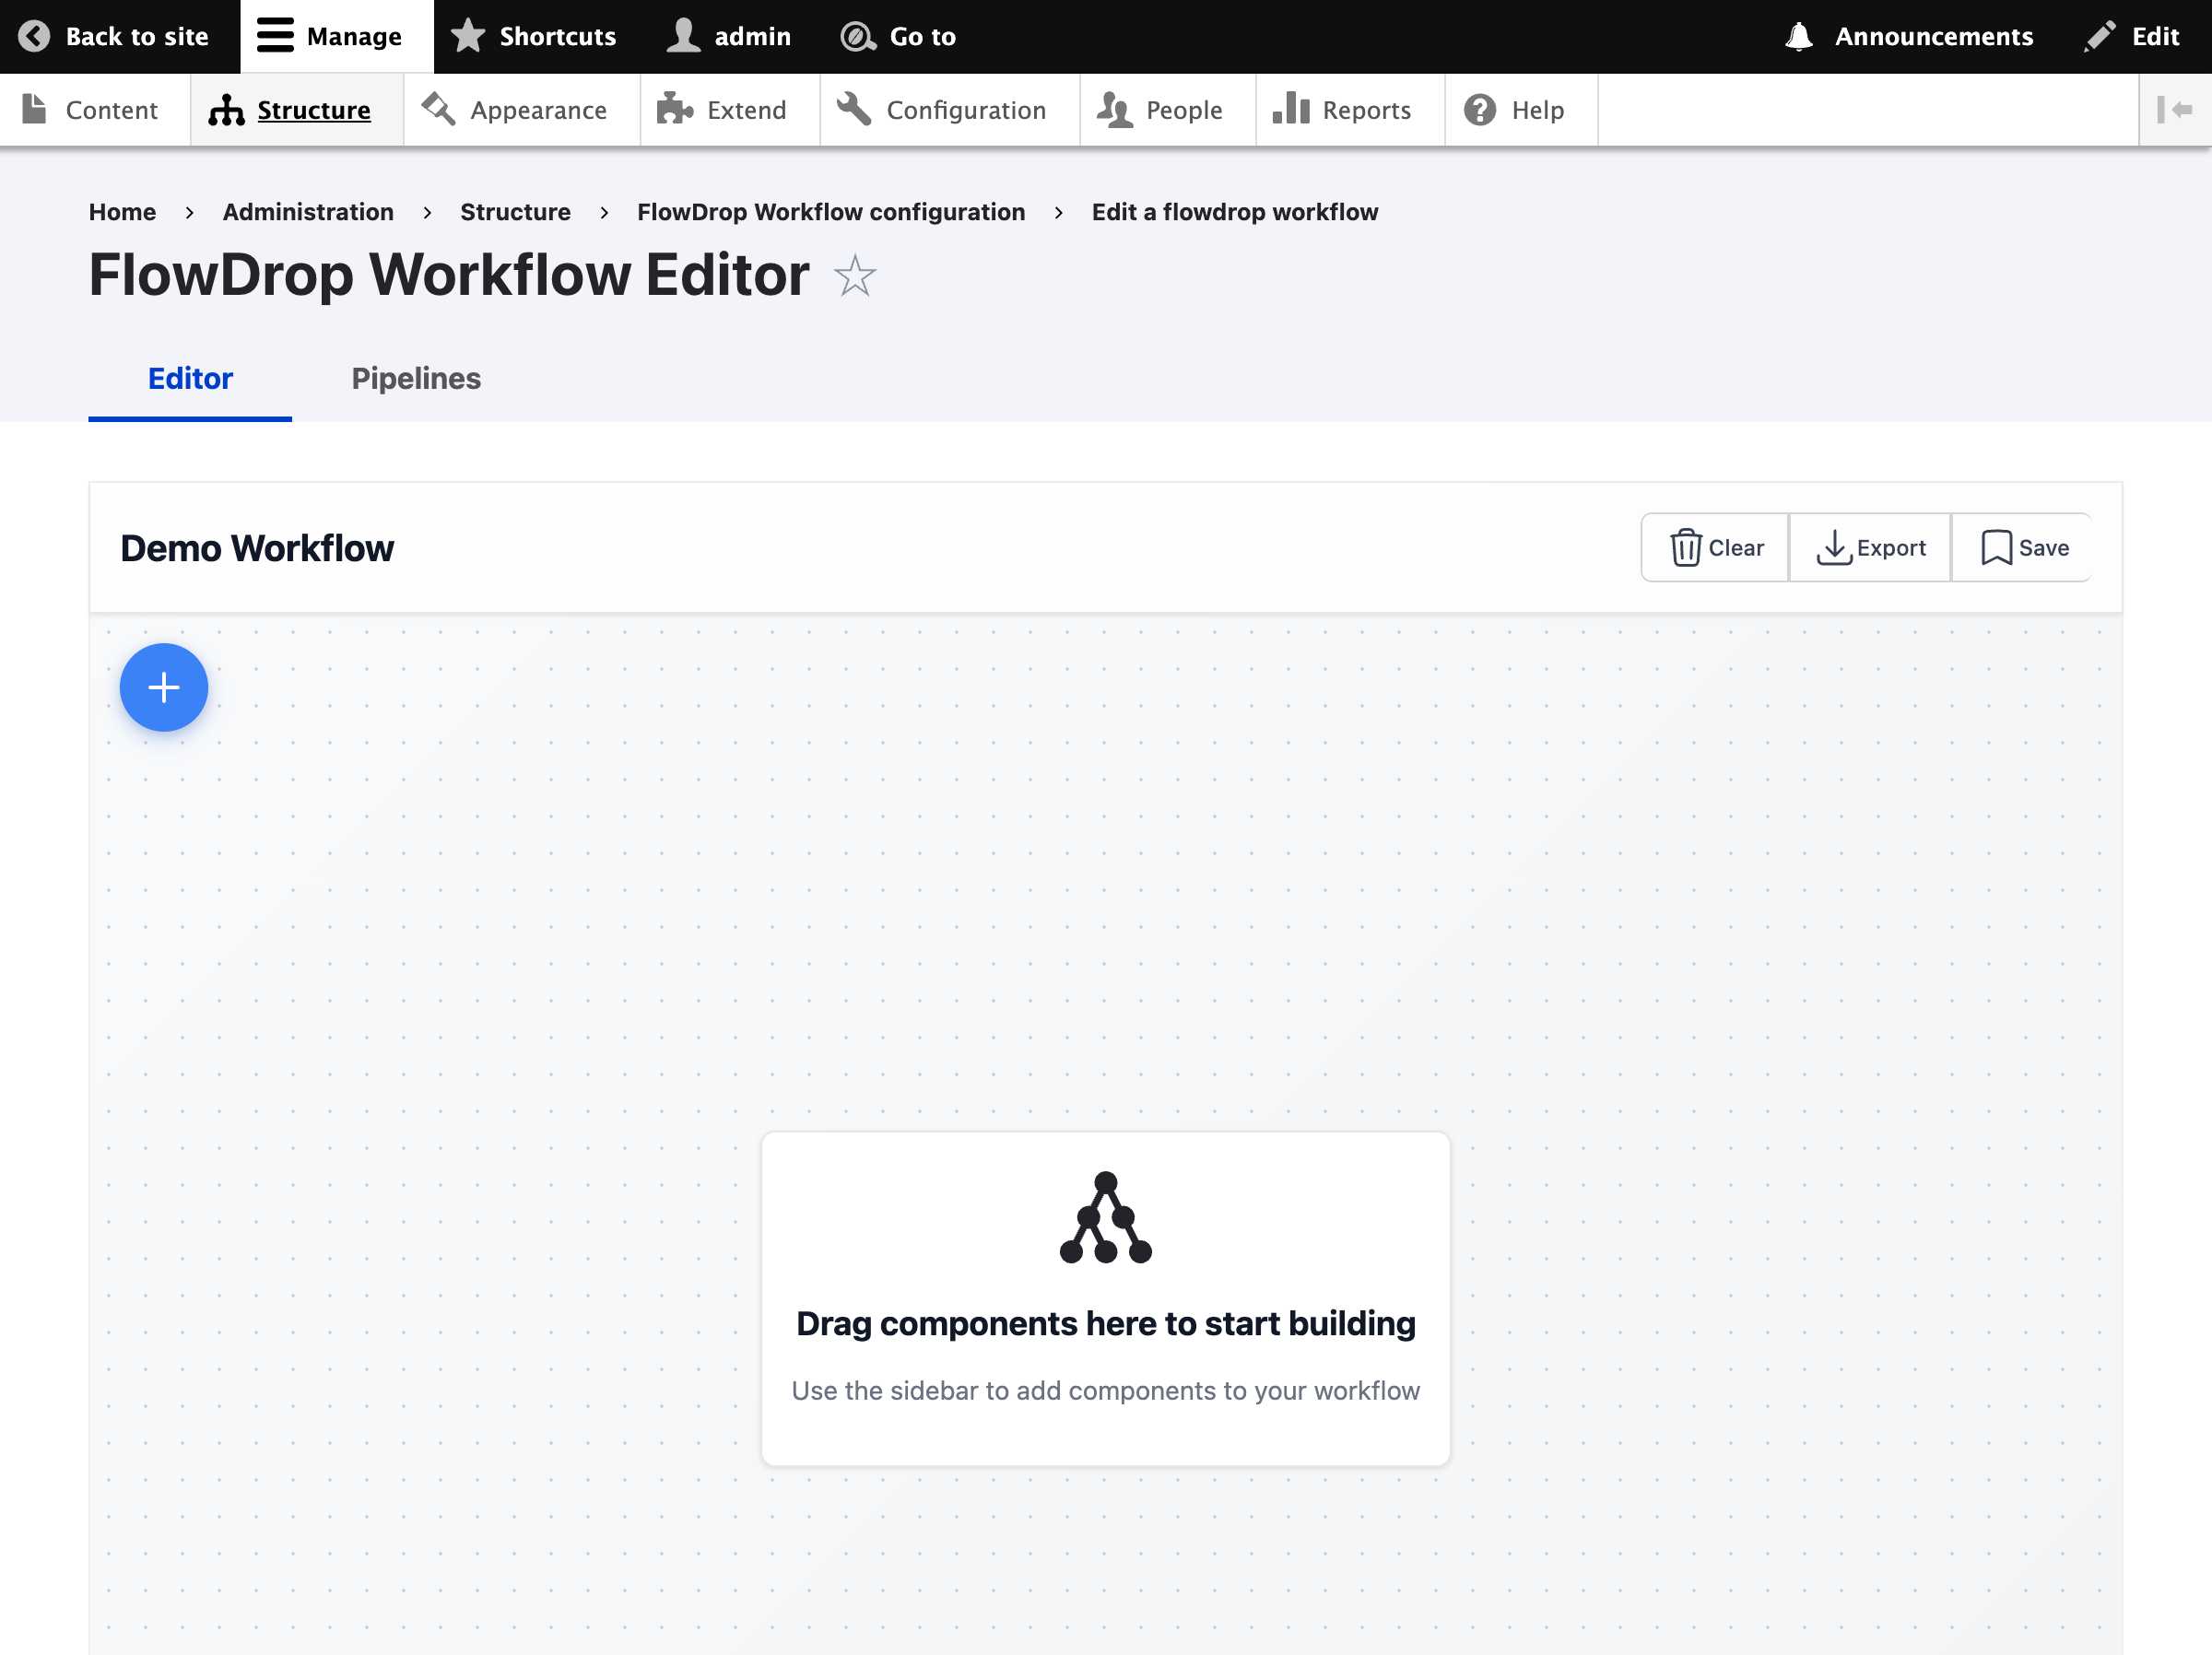This screenshot has width=2212, height=1655.
Task: Click the Export download icon
Action: pyautogui.click(x=1833, y=547)
